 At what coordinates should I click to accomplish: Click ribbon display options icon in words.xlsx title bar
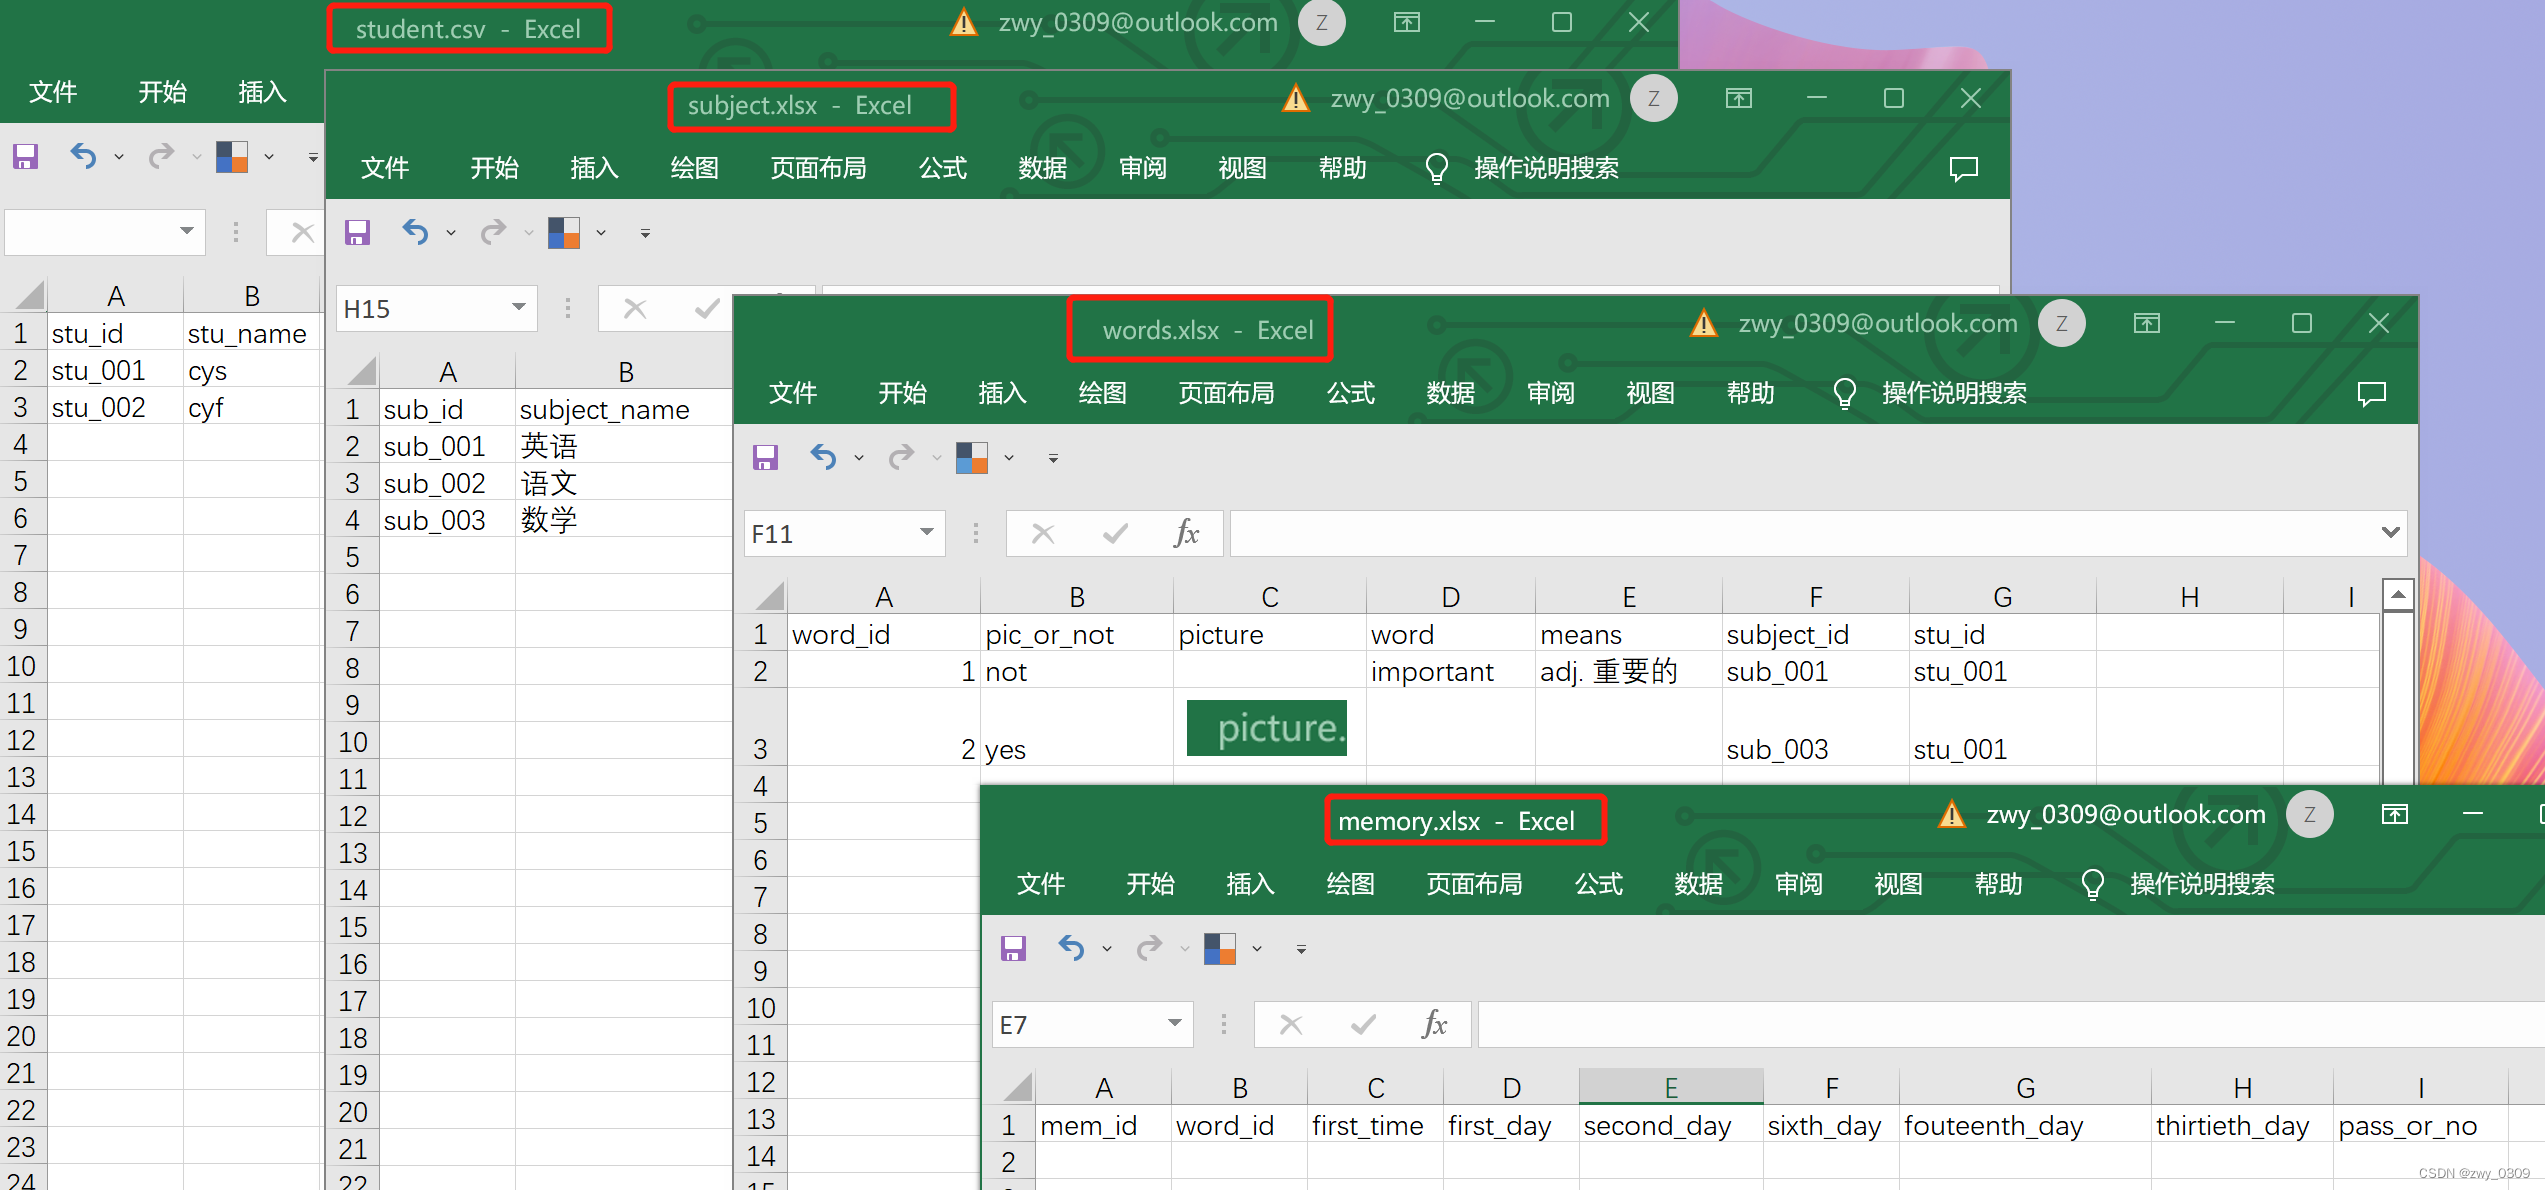click(x=2147, y=323)
